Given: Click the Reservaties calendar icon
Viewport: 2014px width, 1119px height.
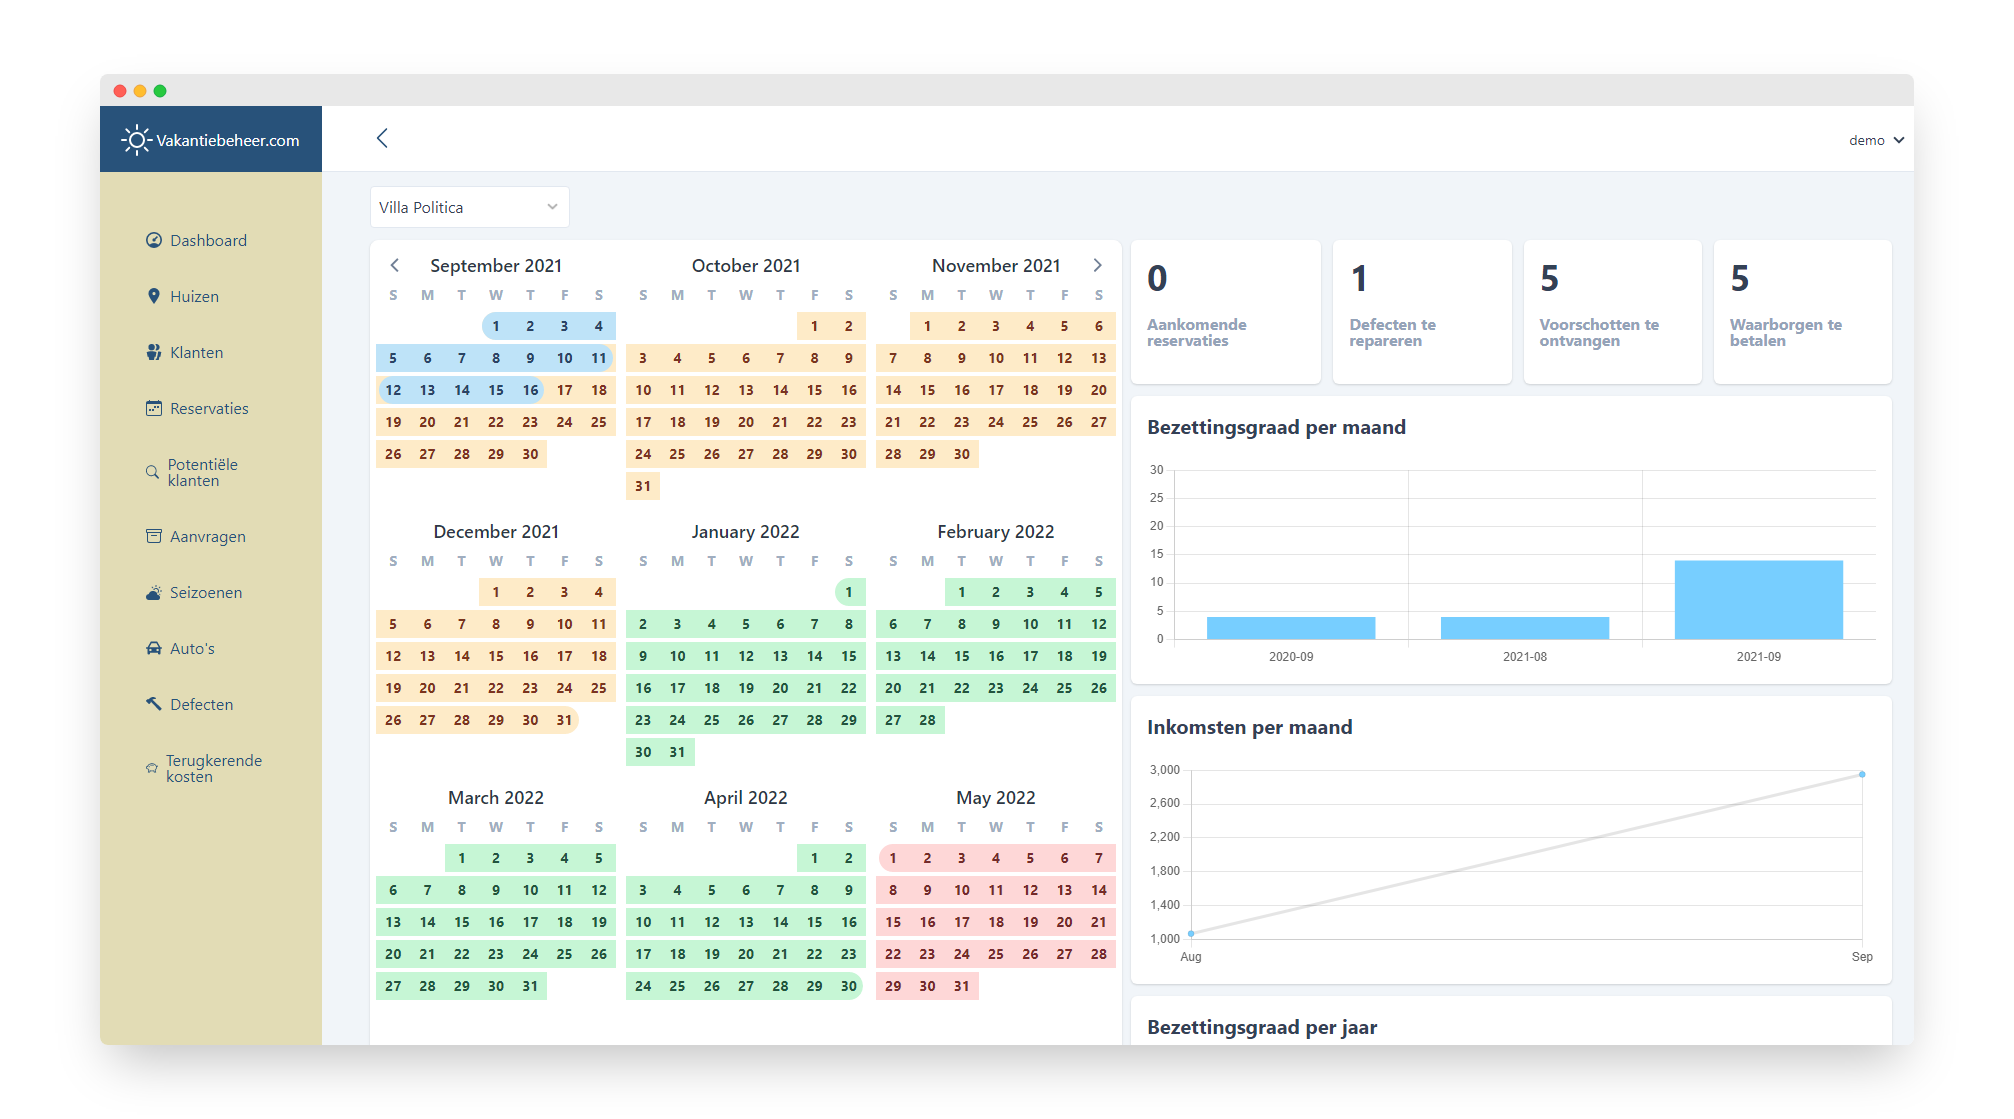Looking at the screenshot, I should pos(153,408).
